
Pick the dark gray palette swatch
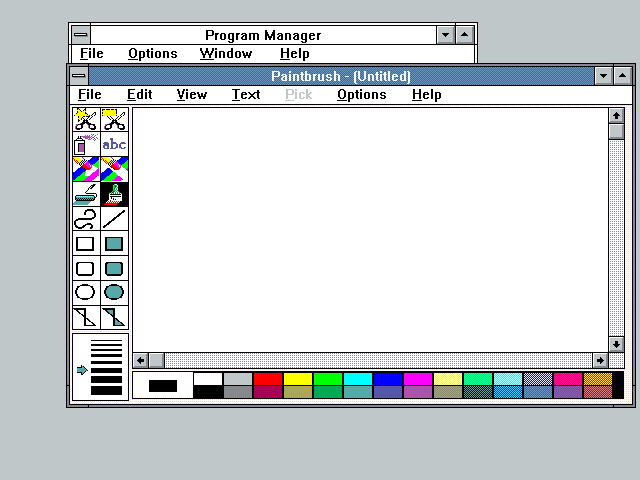pos(238,392)
